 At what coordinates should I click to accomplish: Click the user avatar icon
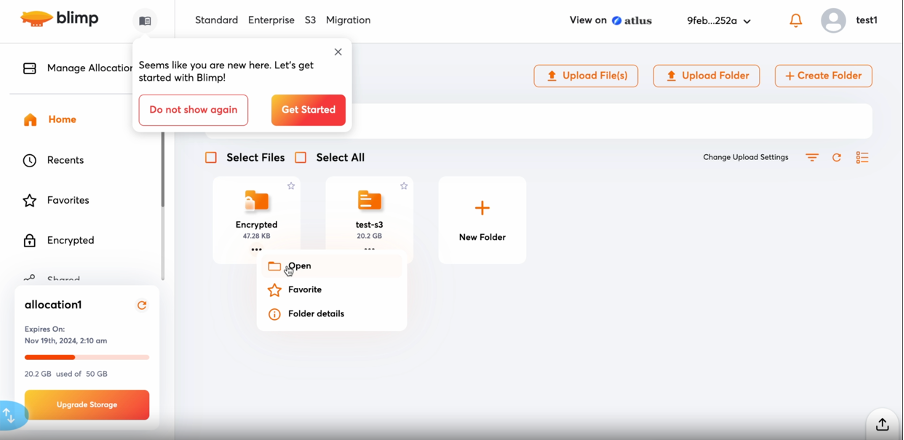pyautogui.click(x=833, y=20)
